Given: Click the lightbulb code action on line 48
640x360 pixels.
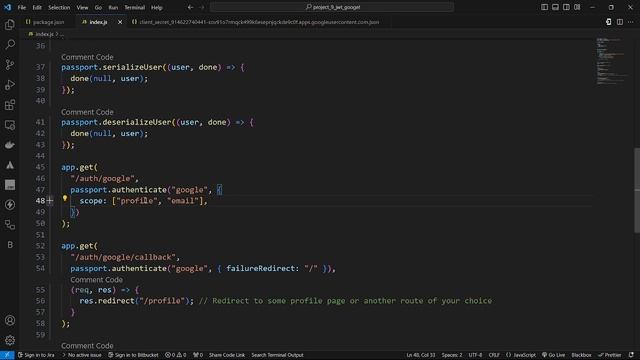Looking at the screenshot, I should (64, 198).
